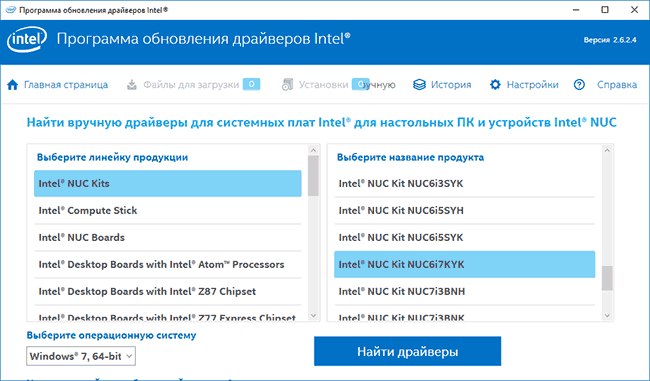The width and height of the screenshot is (650, 381).
Task: Click the History stack icon
Action: (419, 85)
